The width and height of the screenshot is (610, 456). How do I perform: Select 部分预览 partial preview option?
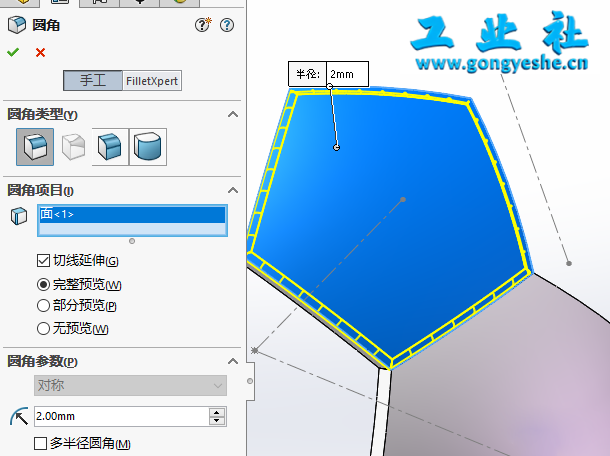click(43, 305)
